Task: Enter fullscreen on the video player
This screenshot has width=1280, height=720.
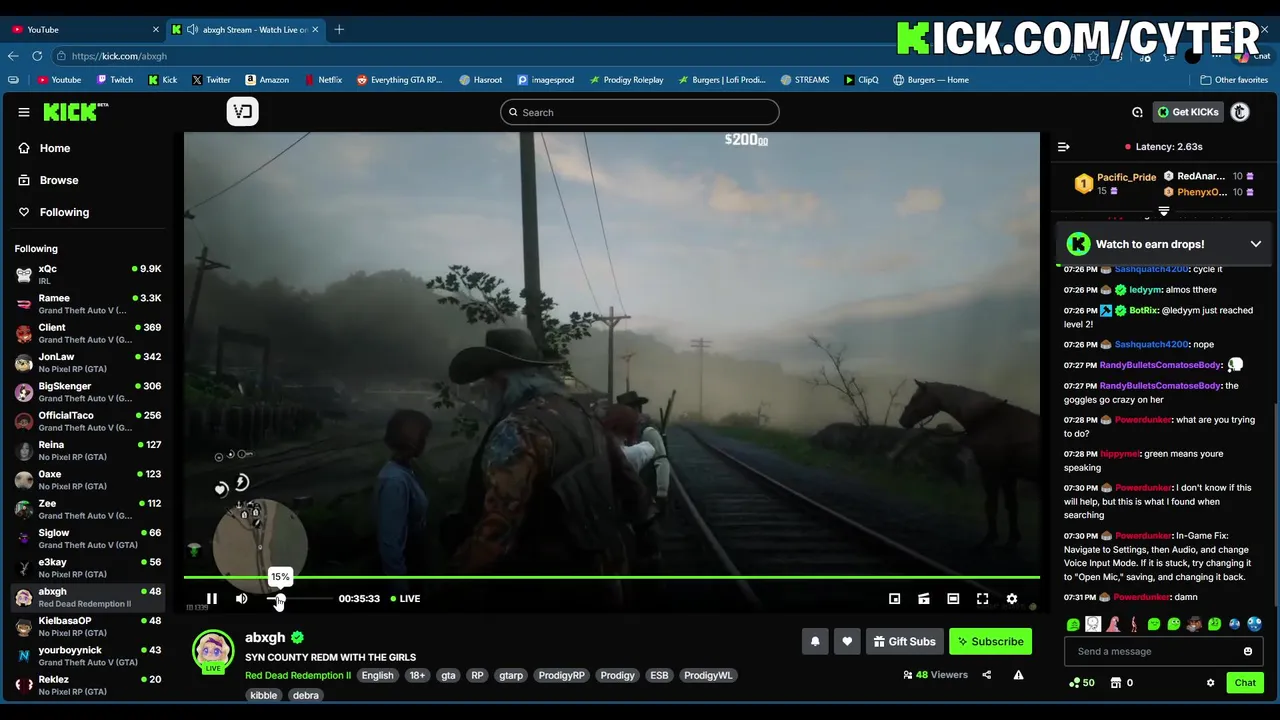Action: pyautogui.click(x=983, y=598)
